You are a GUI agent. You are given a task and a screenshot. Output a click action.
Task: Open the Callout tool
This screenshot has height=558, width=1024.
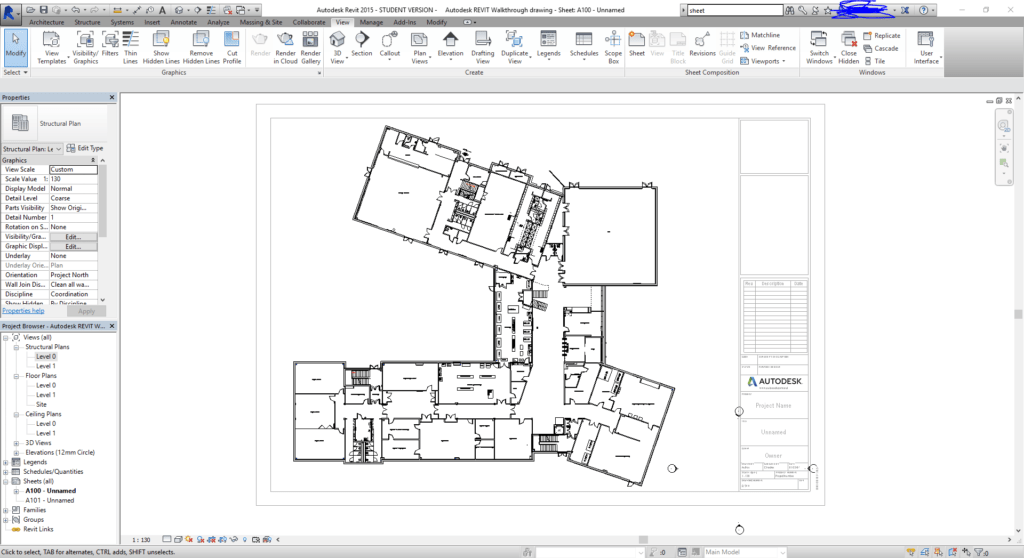point(389,46)
